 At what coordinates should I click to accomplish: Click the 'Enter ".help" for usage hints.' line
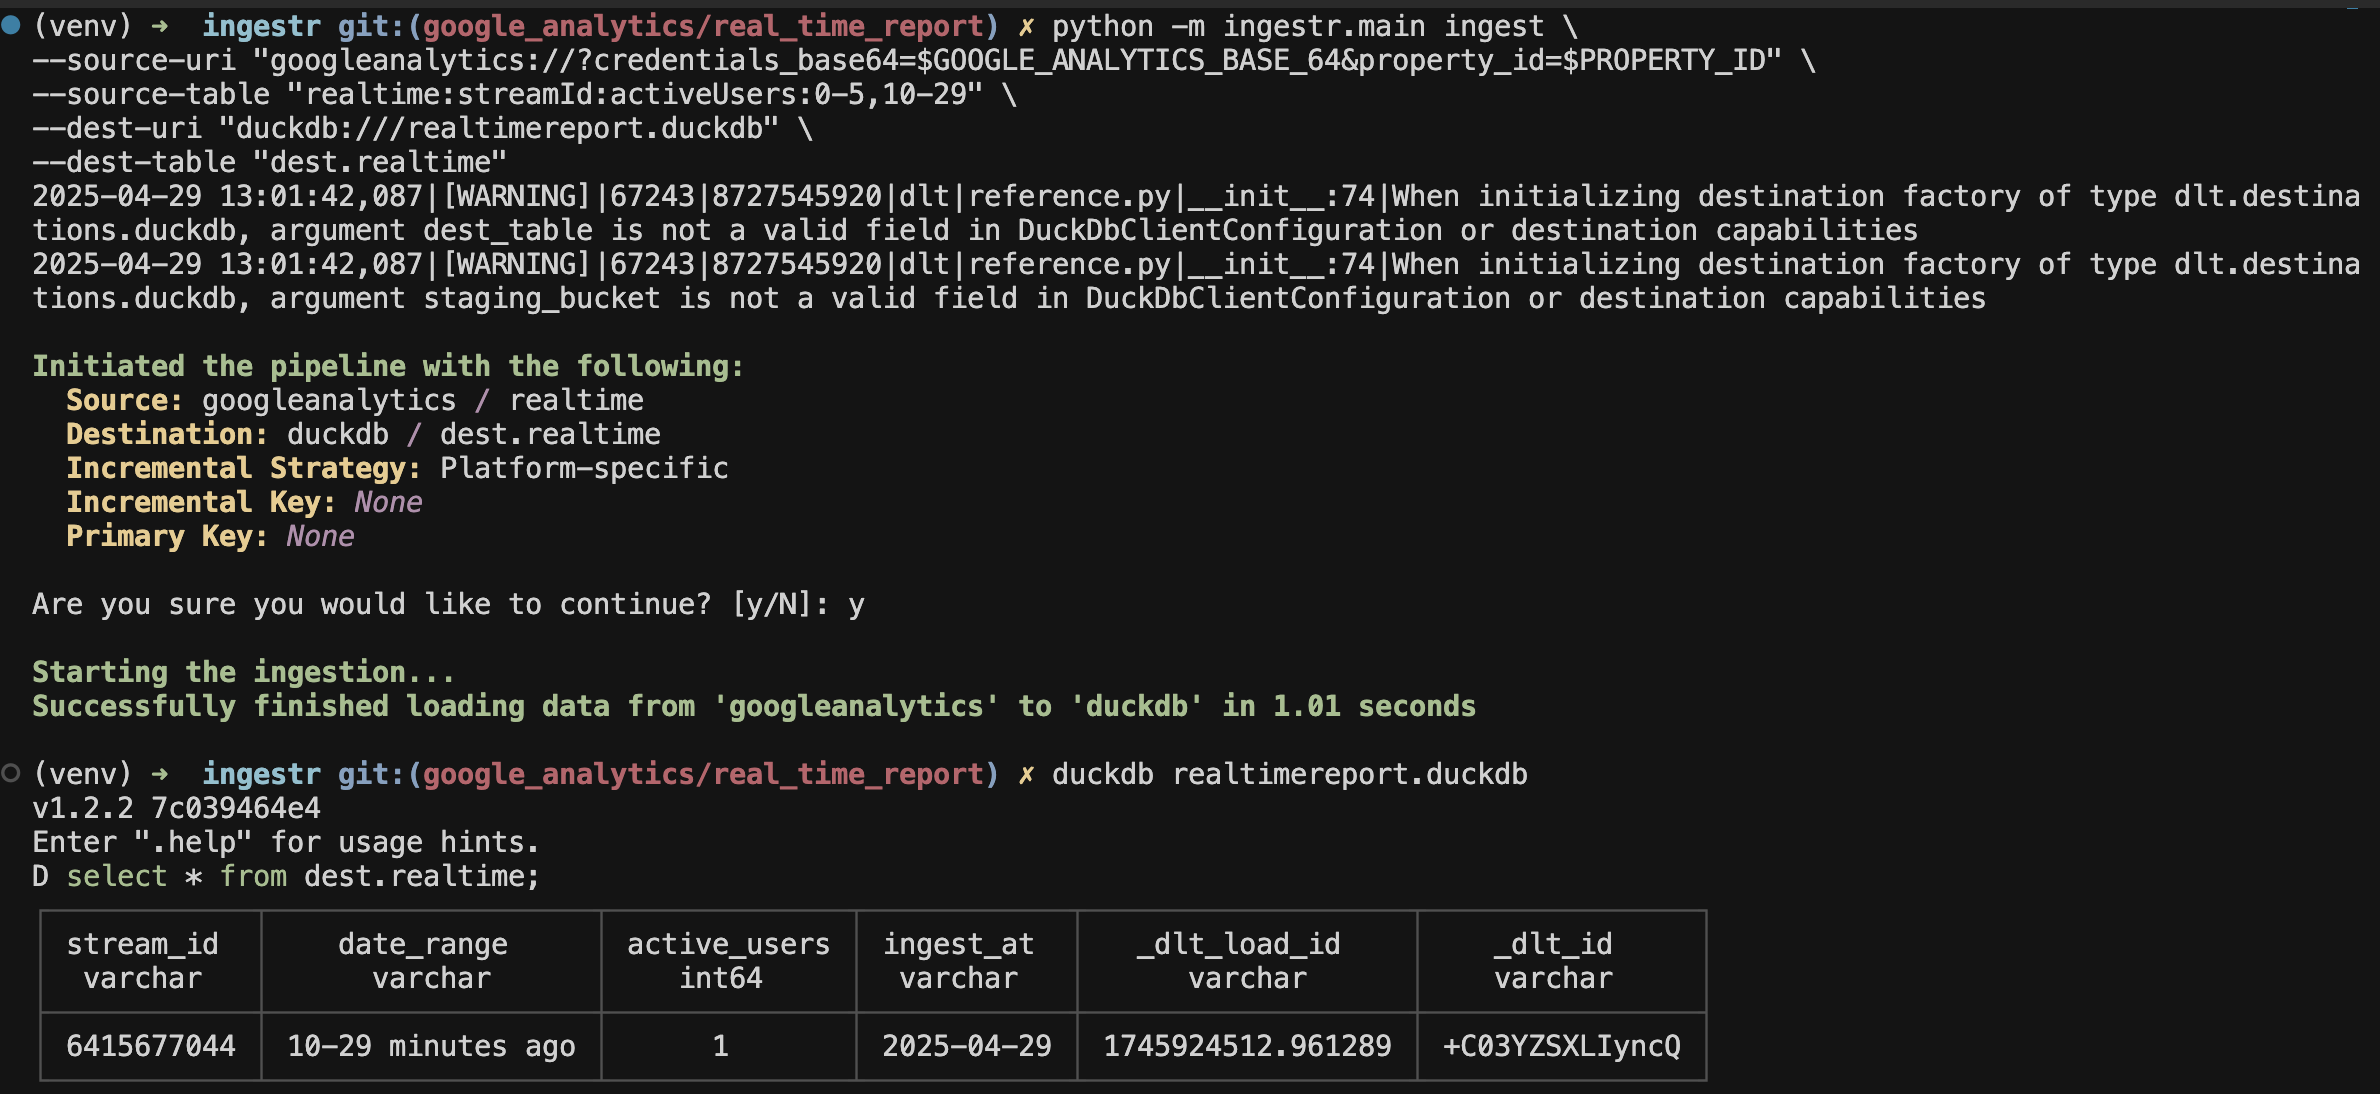click(286, 842)
